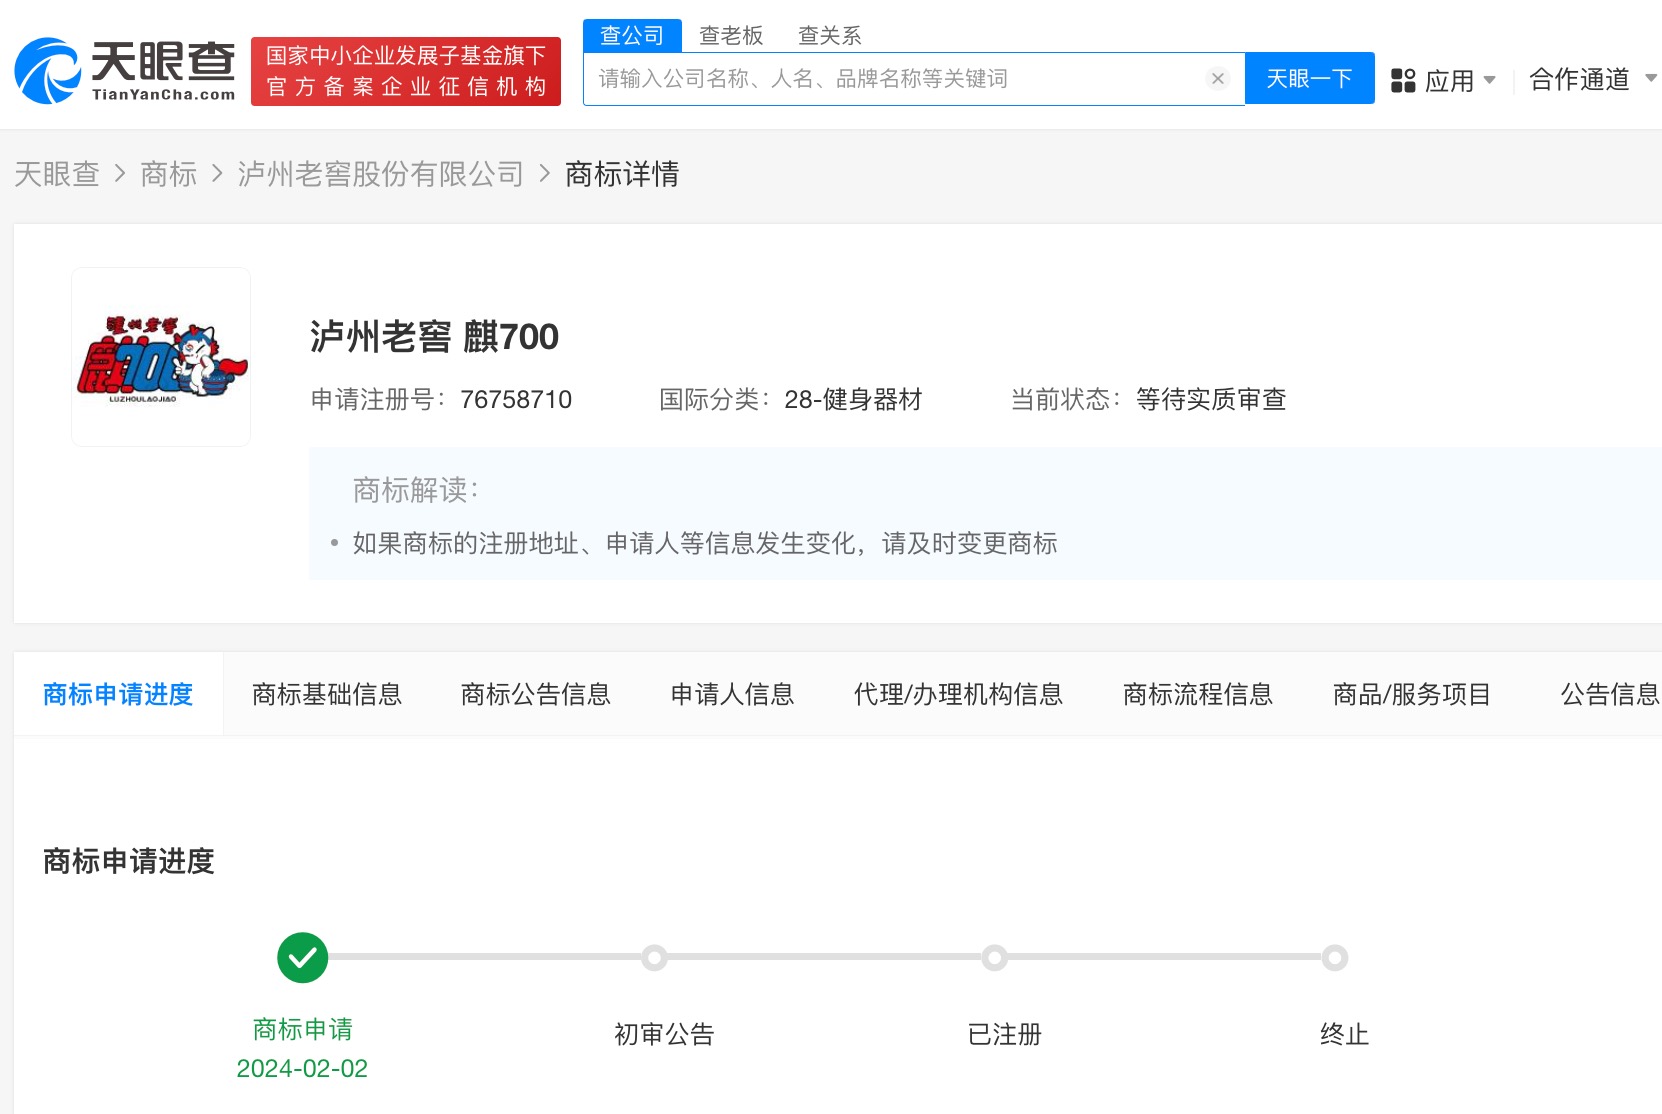The height and width of the screenshot is (1114, 1662).
Task: Select the 商标申请进度 tab
Action: pos(118,694)
